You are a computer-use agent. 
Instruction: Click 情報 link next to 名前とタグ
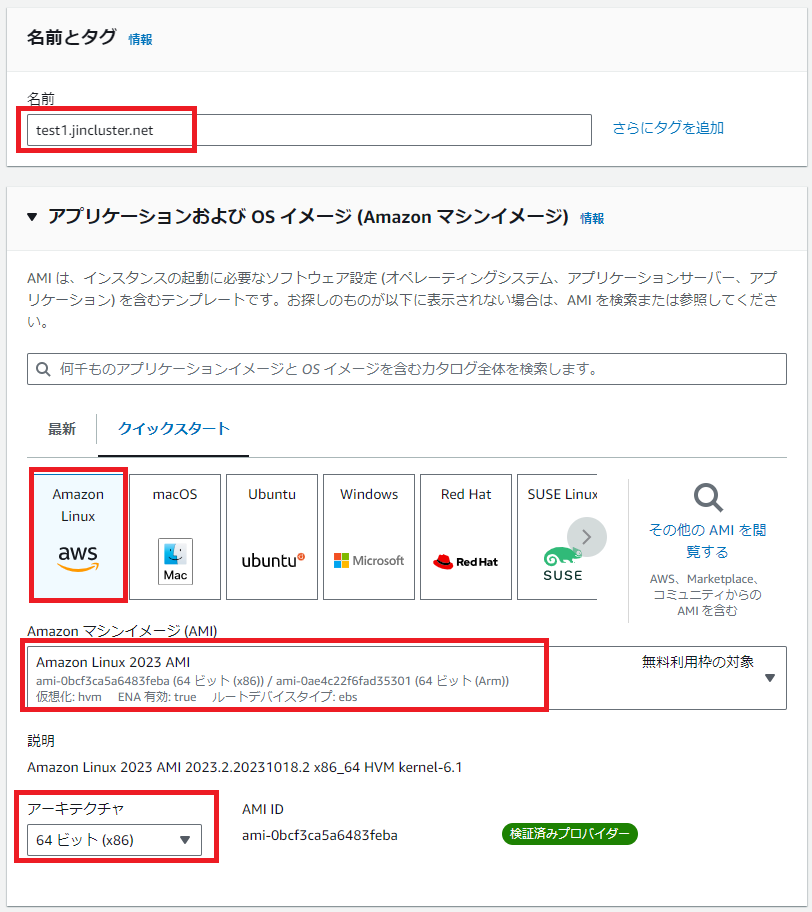140,39
